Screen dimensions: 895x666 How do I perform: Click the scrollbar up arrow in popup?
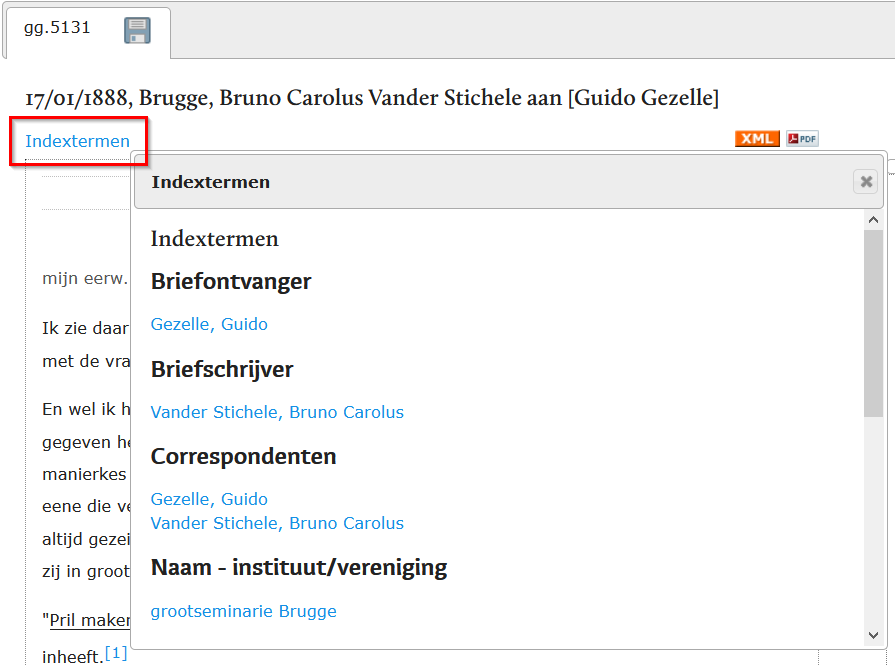click(x=873, y=220)
